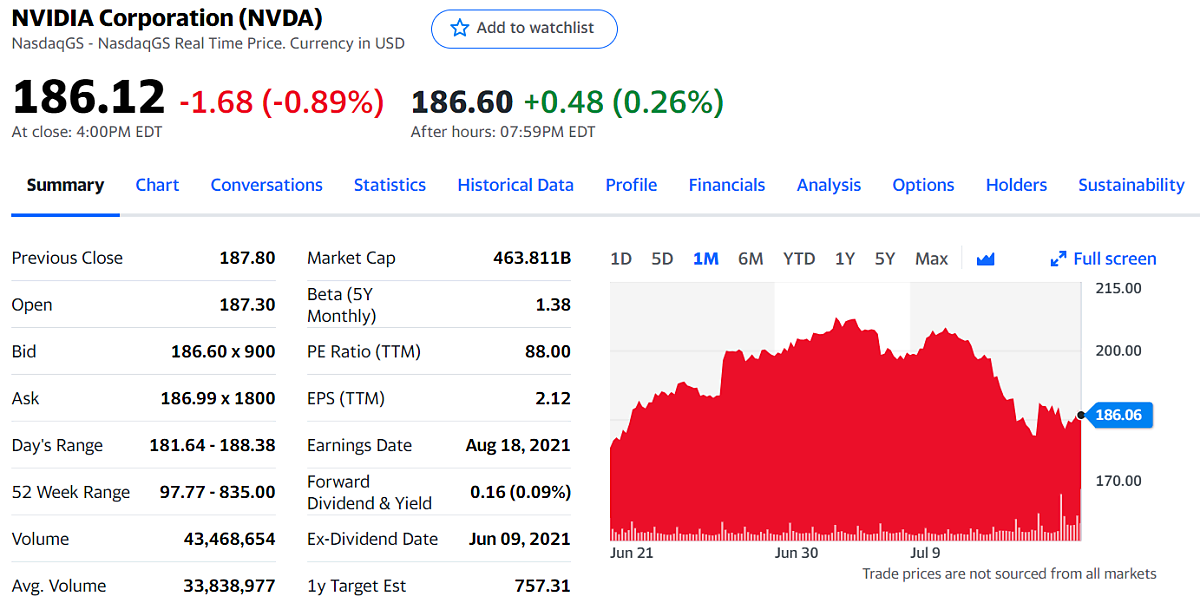Click the Previous Close value 187.80
The width and height of the screenshot is (1200, 616).
[x=247, y=258]
